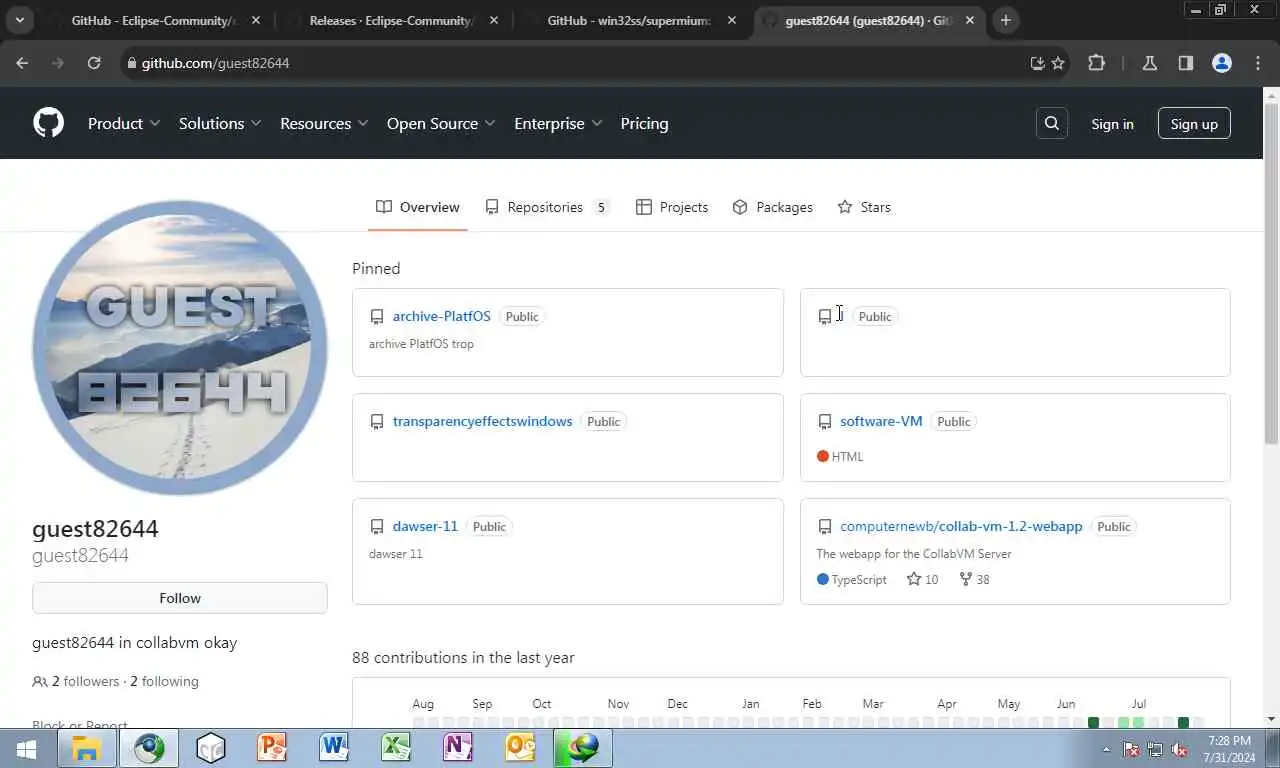1280x768 pixels.
Task: Open OneNote from the taskbar
Action: [458, 748]
